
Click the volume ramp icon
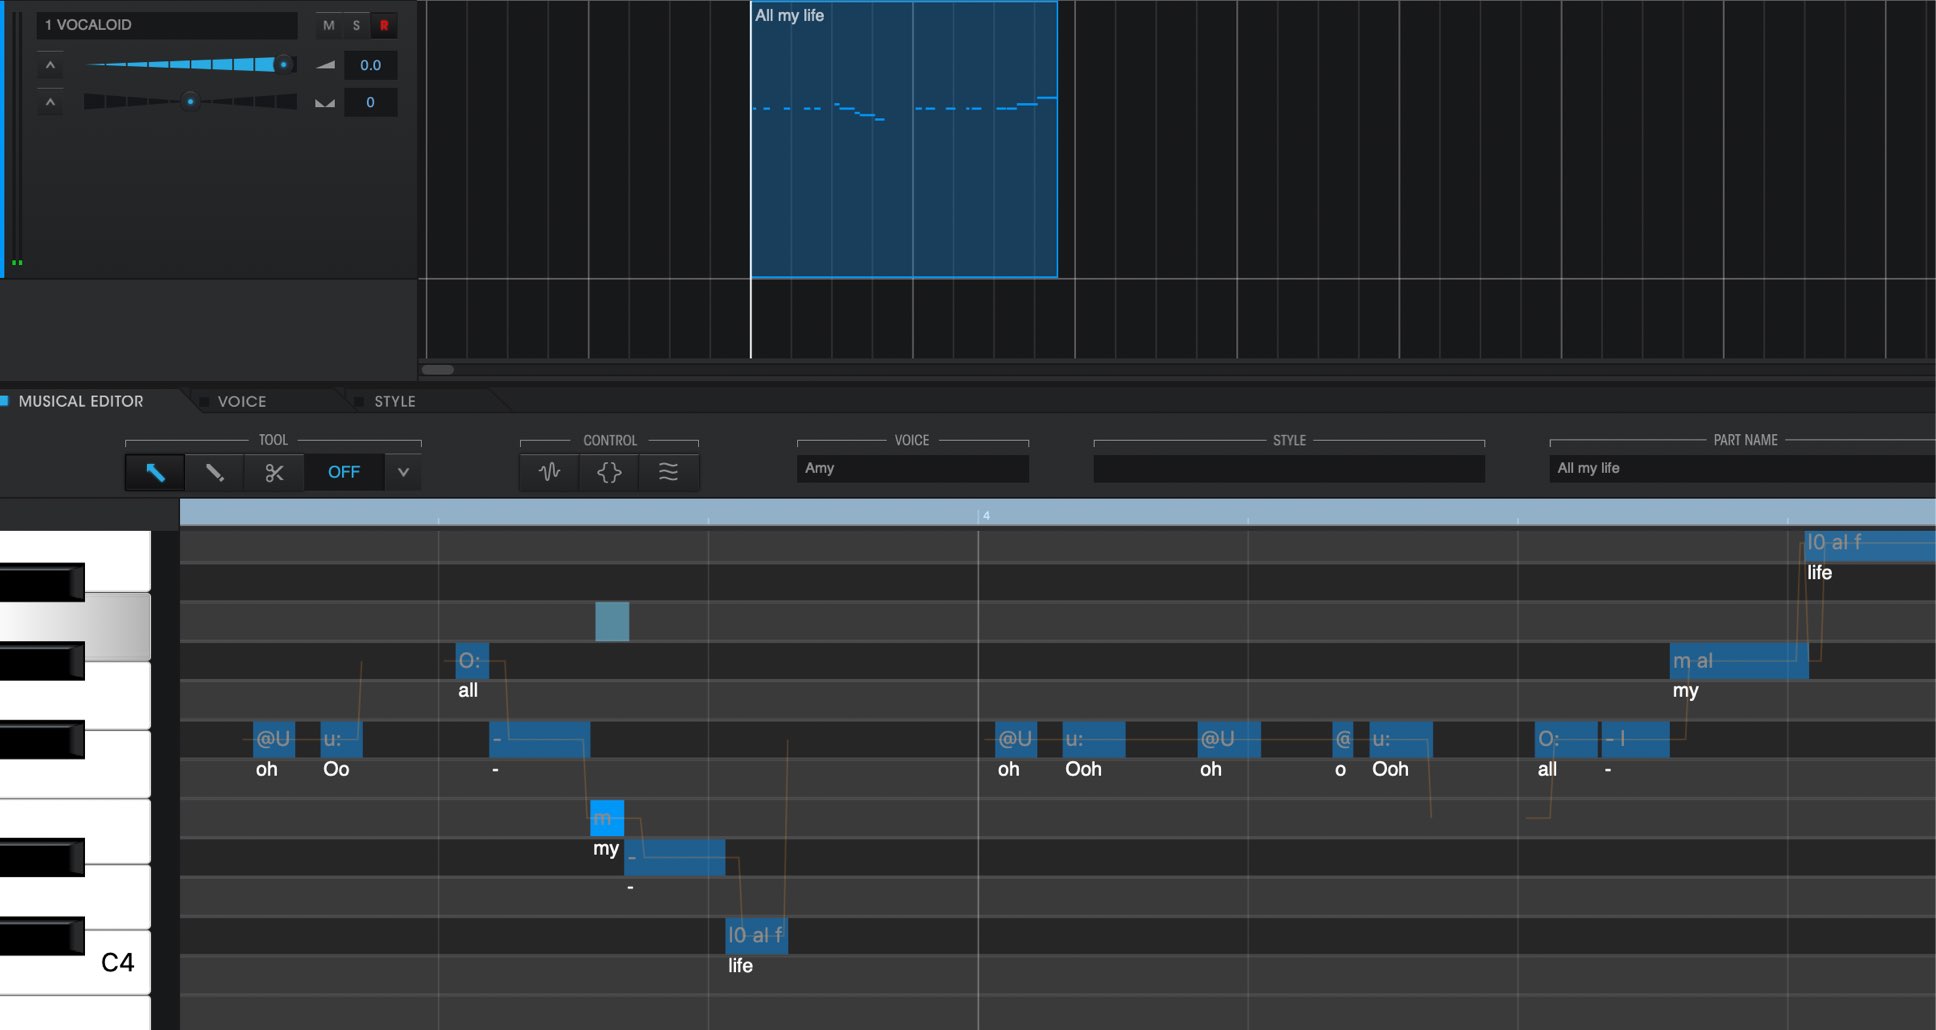point(325,65)
